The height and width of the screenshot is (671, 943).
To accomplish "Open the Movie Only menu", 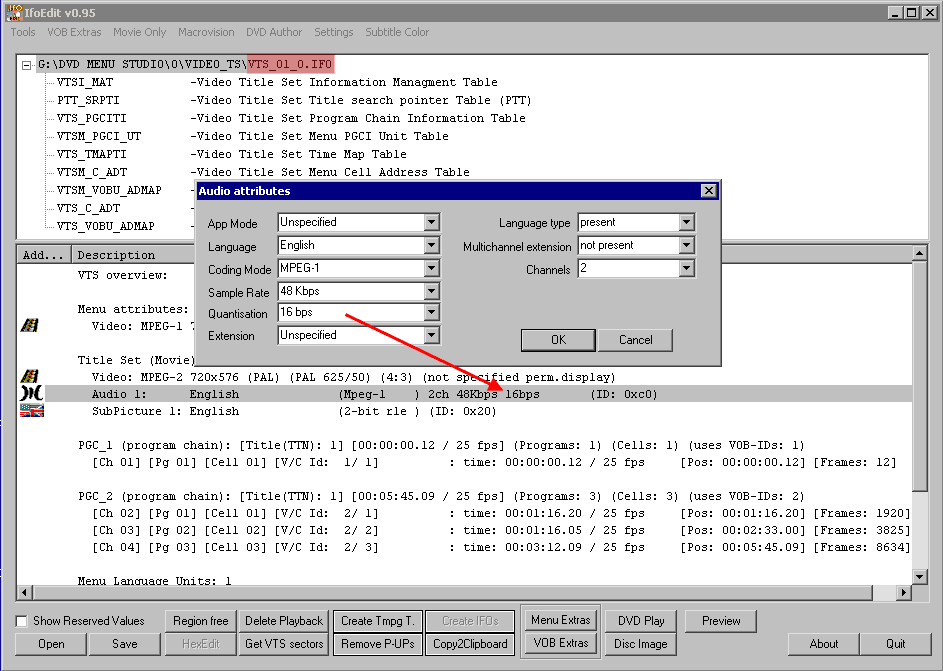I will click(140, 32).
